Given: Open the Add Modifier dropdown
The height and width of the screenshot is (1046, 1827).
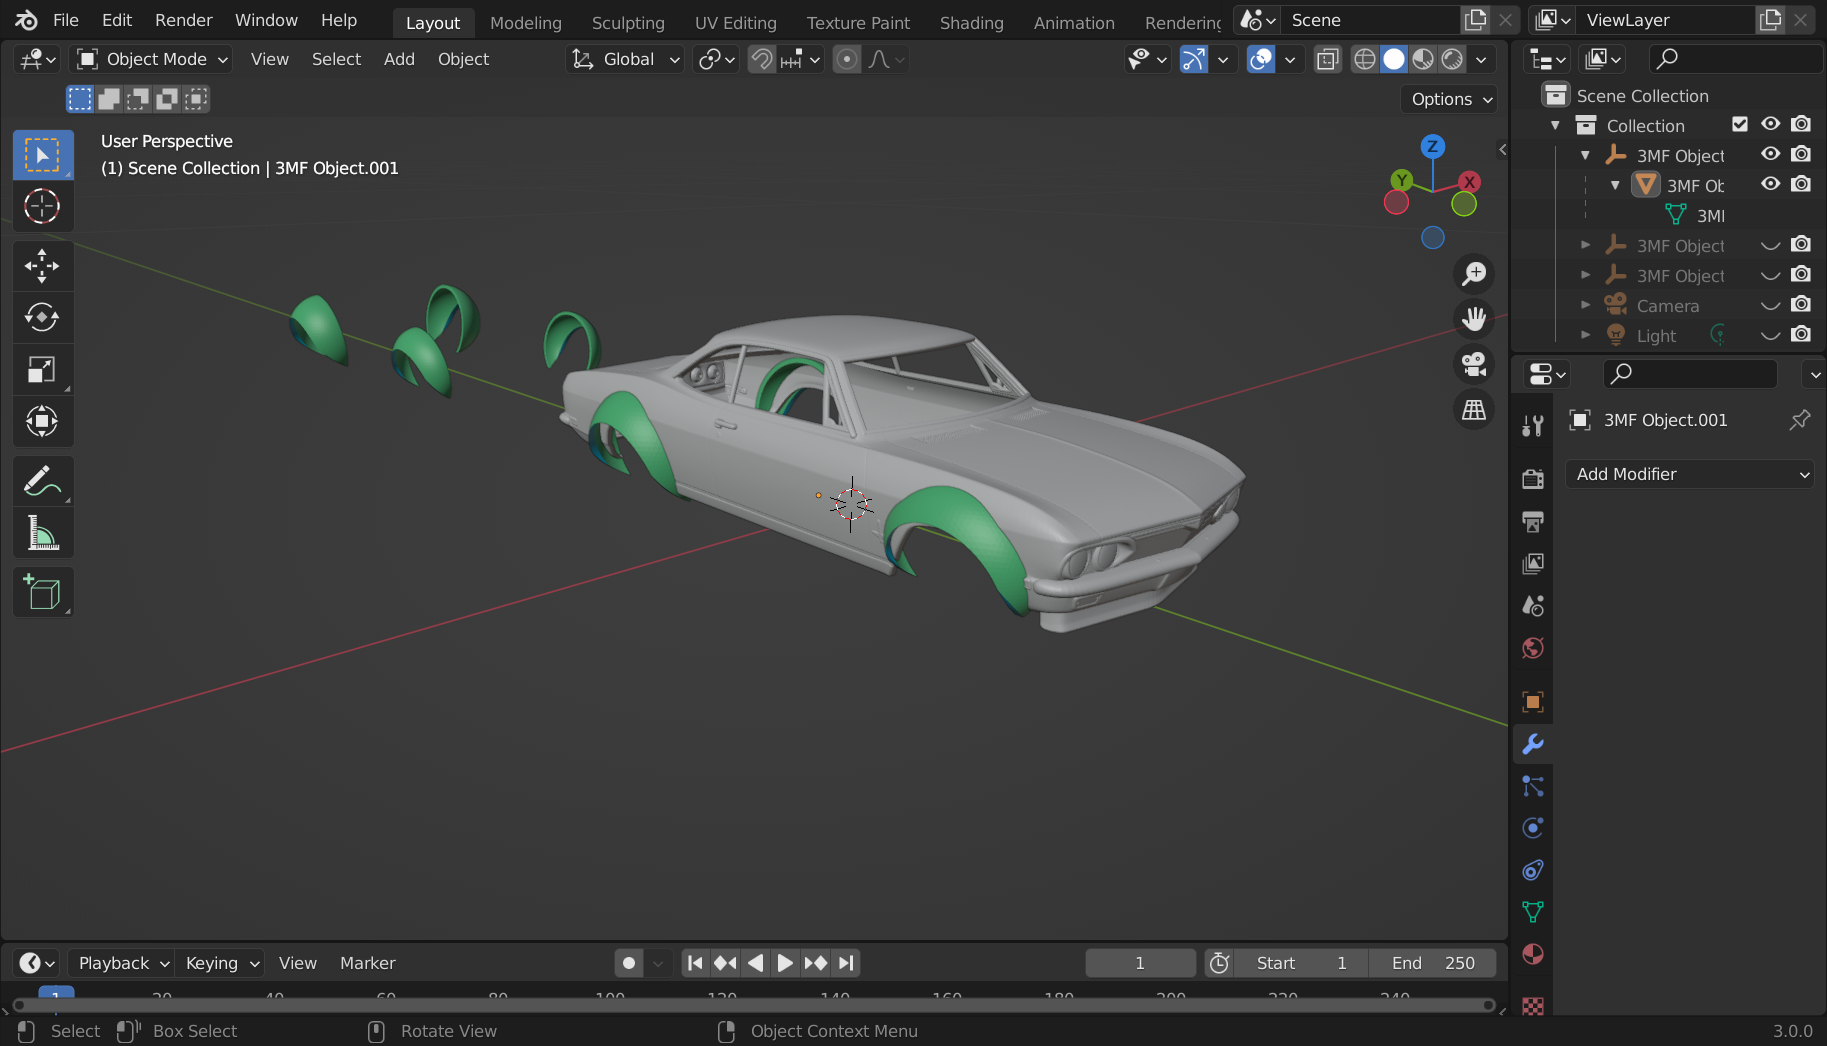Looking at the screenshot, I should [x=1690, y=474].
